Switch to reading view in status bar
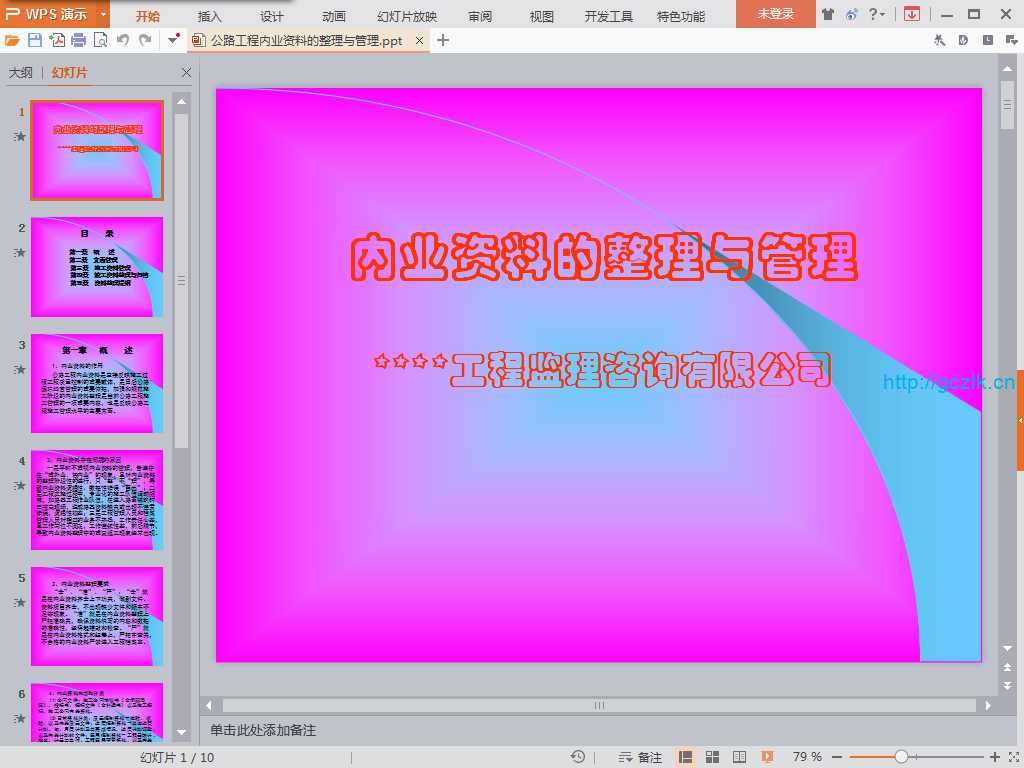Image resolution: width=1024 pixels, height=768 pixels. point(740,757)
